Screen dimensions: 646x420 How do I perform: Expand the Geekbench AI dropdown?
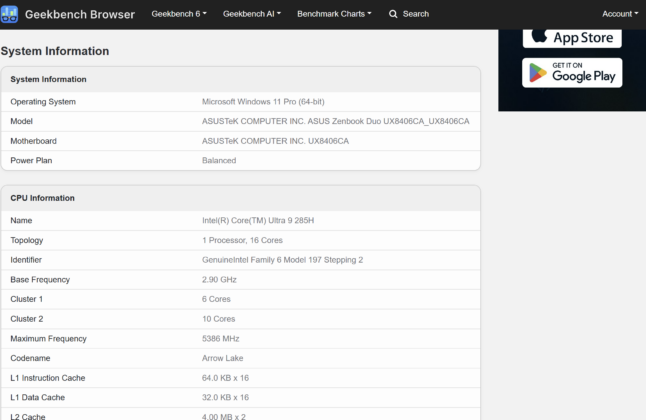[x=252, y=14]
